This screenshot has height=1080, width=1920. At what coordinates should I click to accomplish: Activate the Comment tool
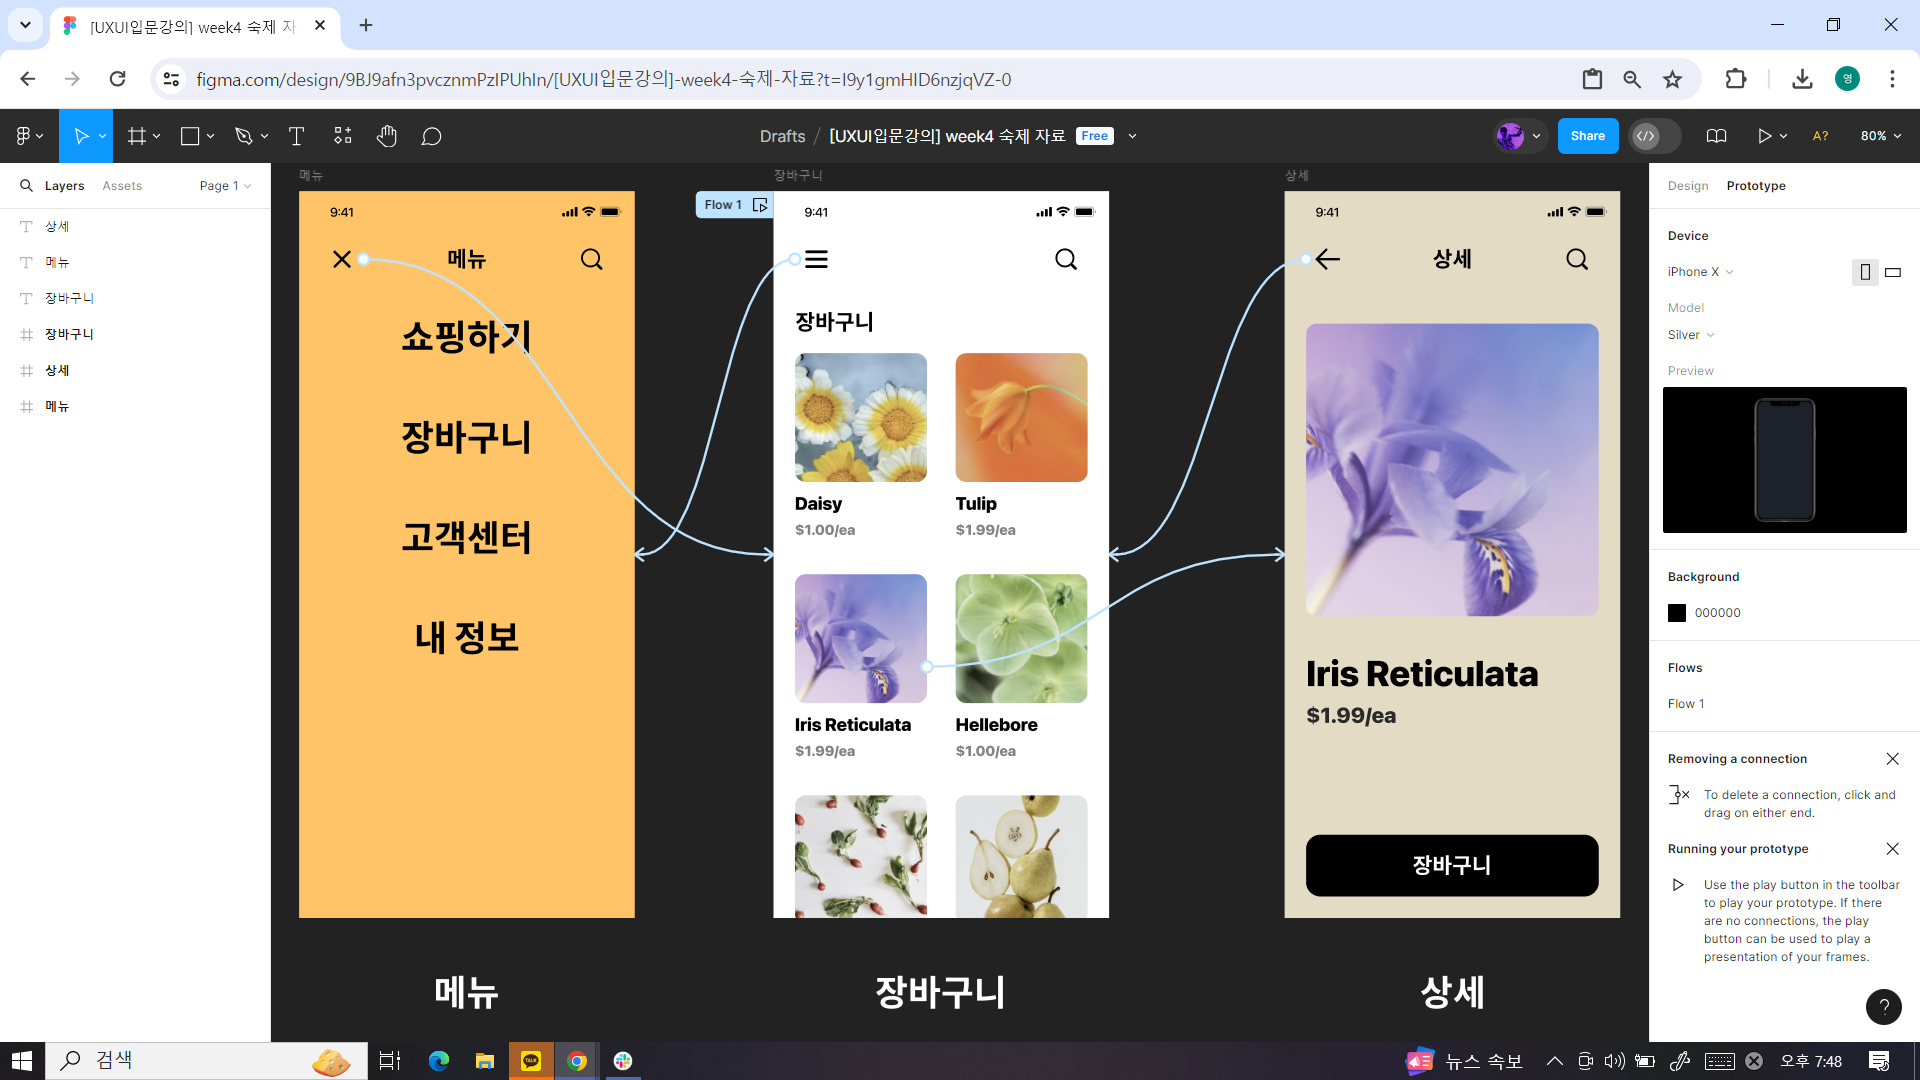[431, 136]
